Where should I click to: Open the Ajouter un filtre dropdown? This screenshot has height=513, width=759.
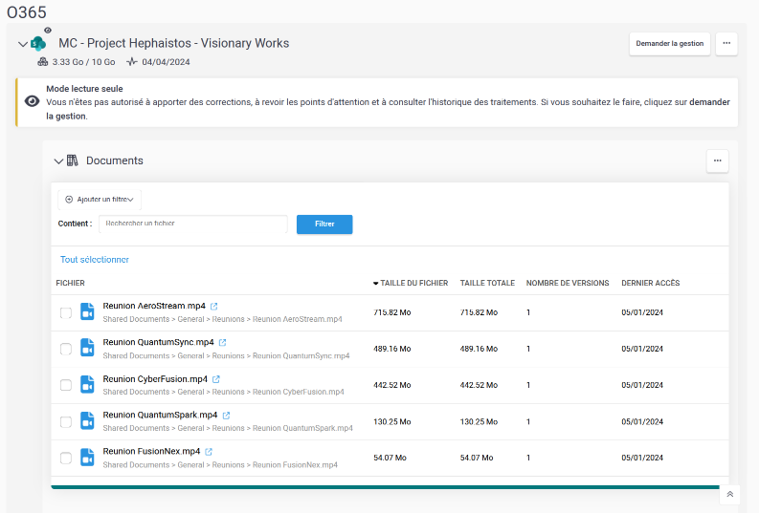tap(99, 199)
